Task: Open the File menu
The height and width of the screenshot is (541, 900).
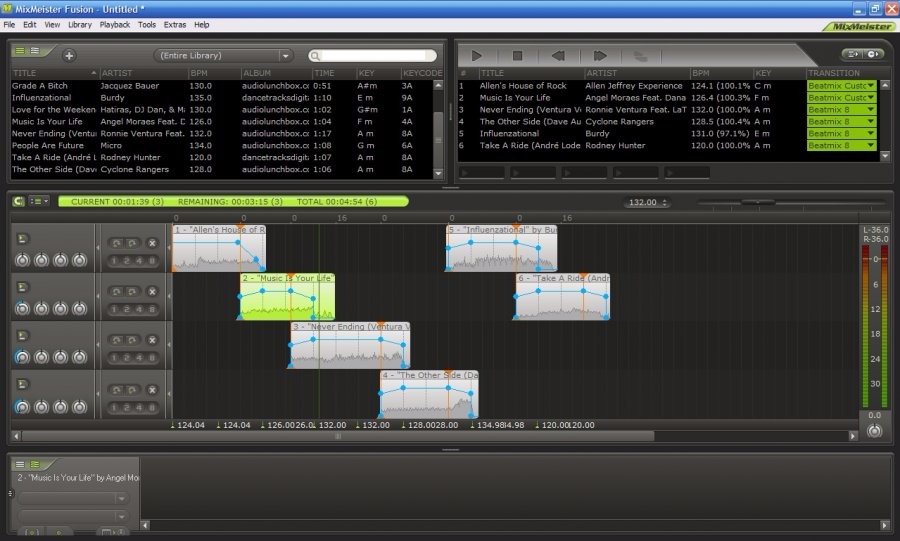Action: (9, 25)
